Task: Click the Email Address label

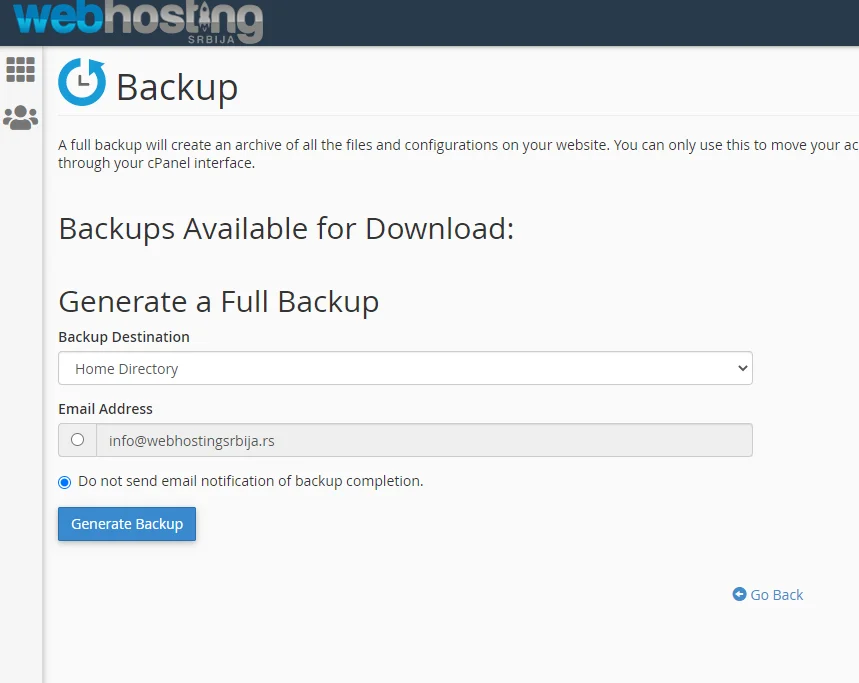Action: (x=105, y=409)
